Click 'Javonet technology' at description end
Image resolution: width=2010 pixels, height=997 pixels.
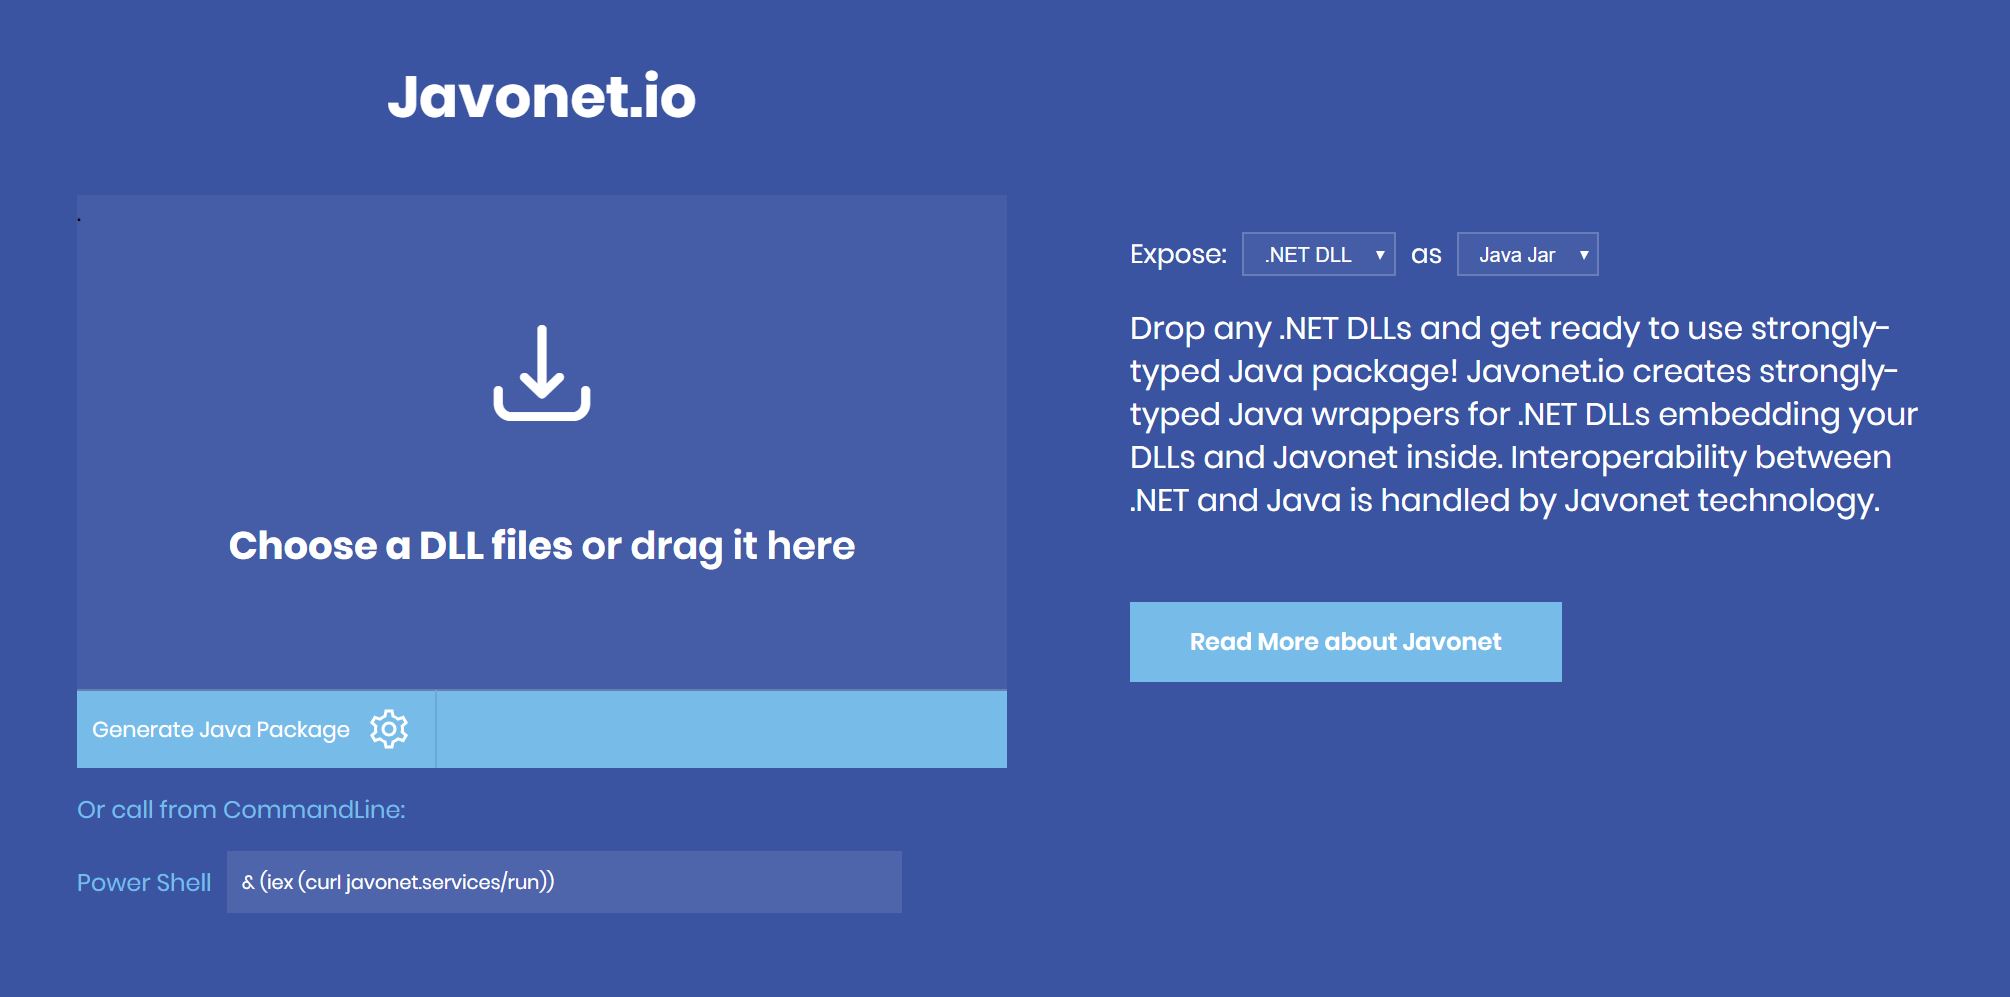(x=1721, y=501)
